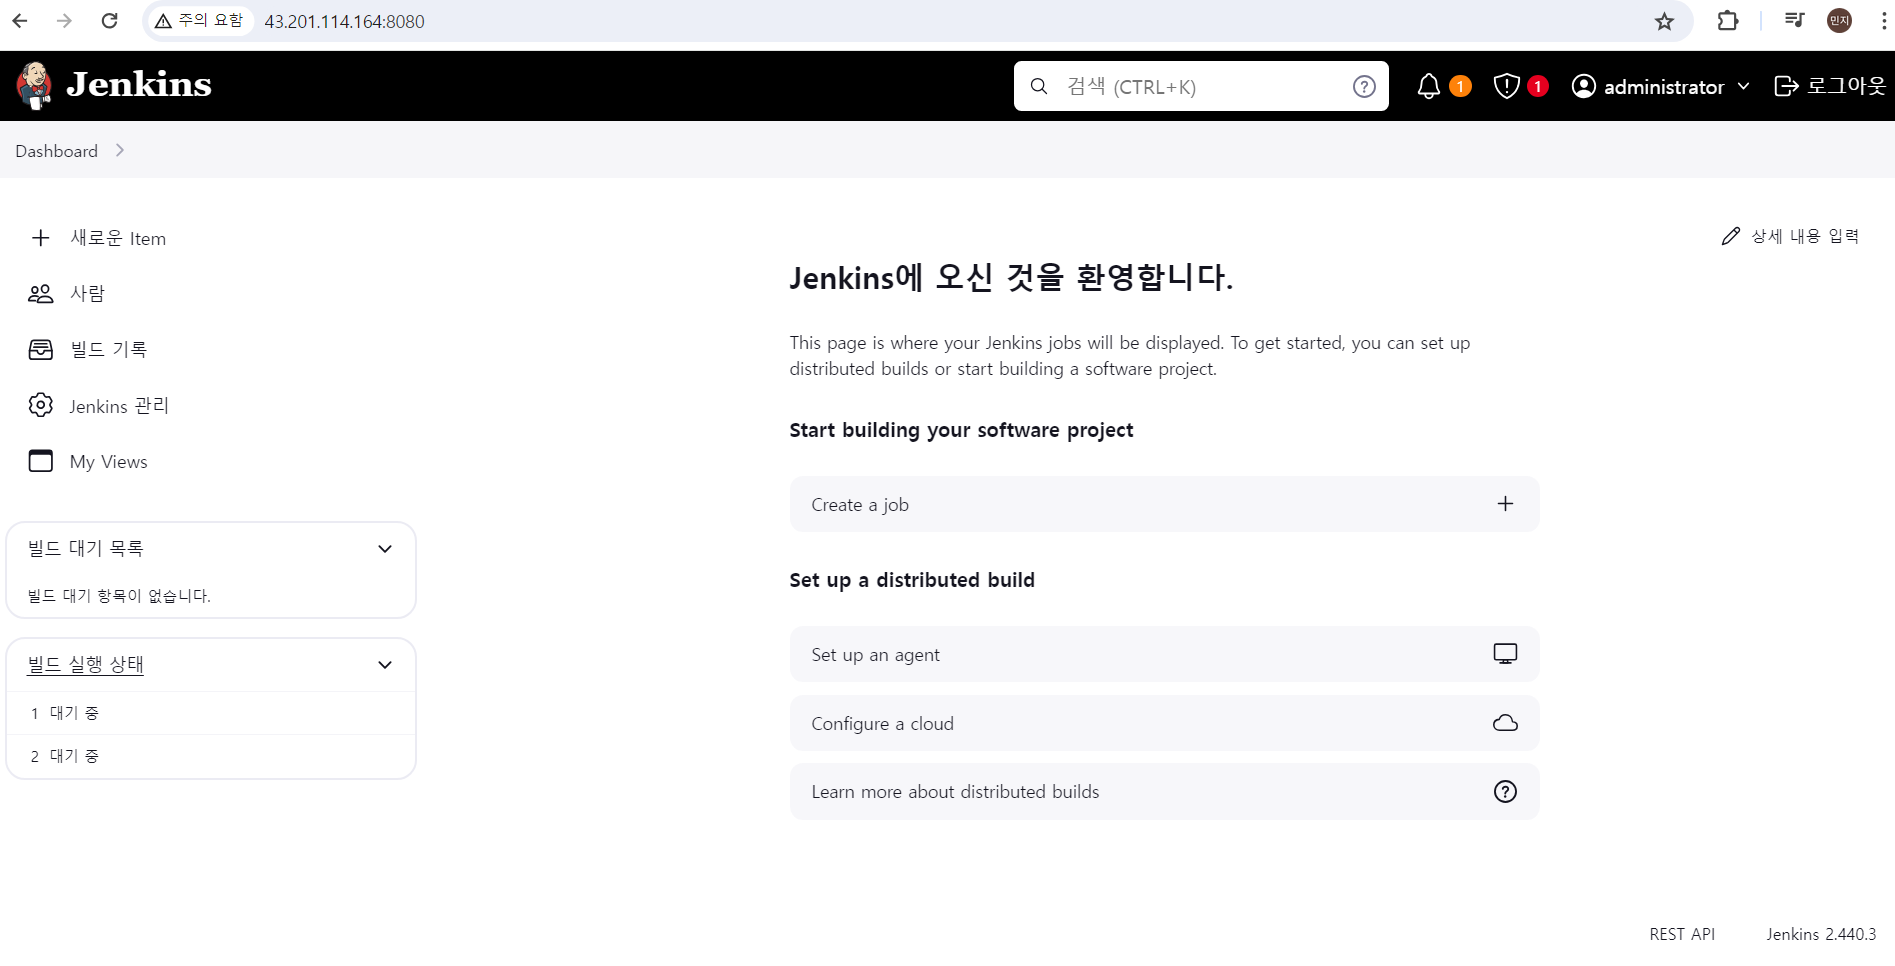The height and width of the screenshot is (966, 1895).
Task: Expand the Dashboard breadcrumb chevron
Action: (x=120, y=150)
